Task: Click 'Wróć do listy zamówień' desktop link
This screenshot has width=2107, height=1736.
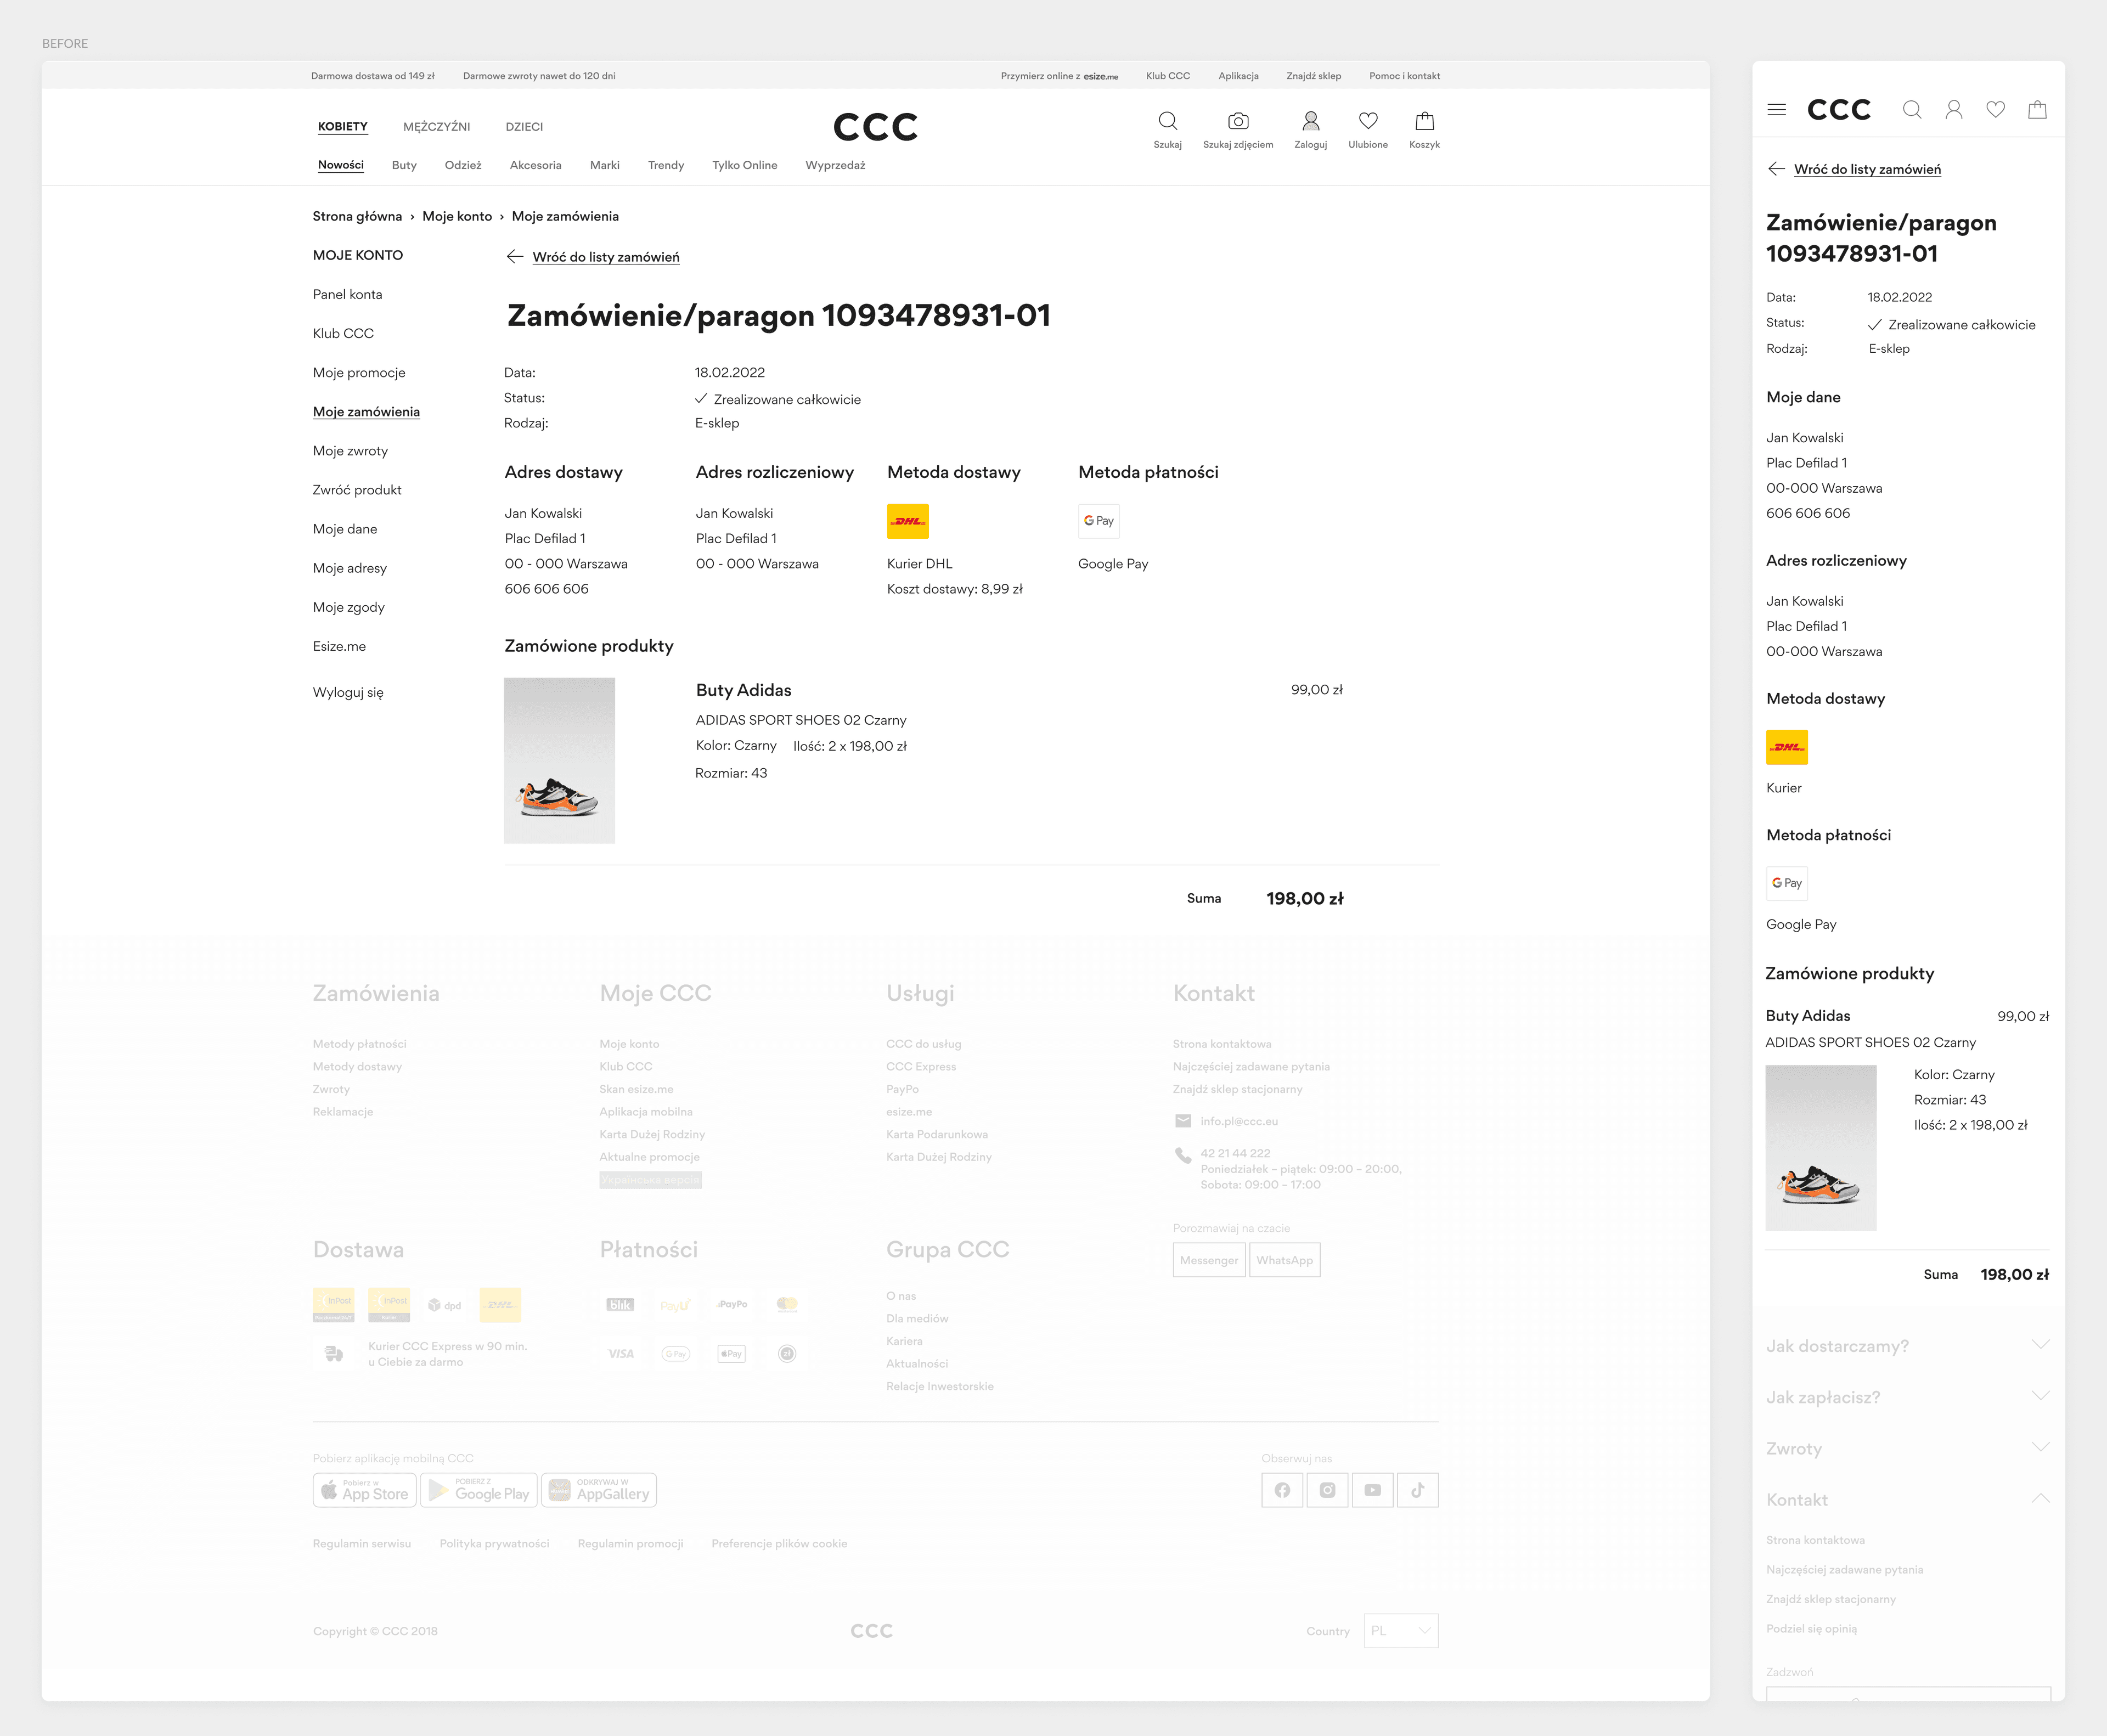Action: [x=605, y=257]
